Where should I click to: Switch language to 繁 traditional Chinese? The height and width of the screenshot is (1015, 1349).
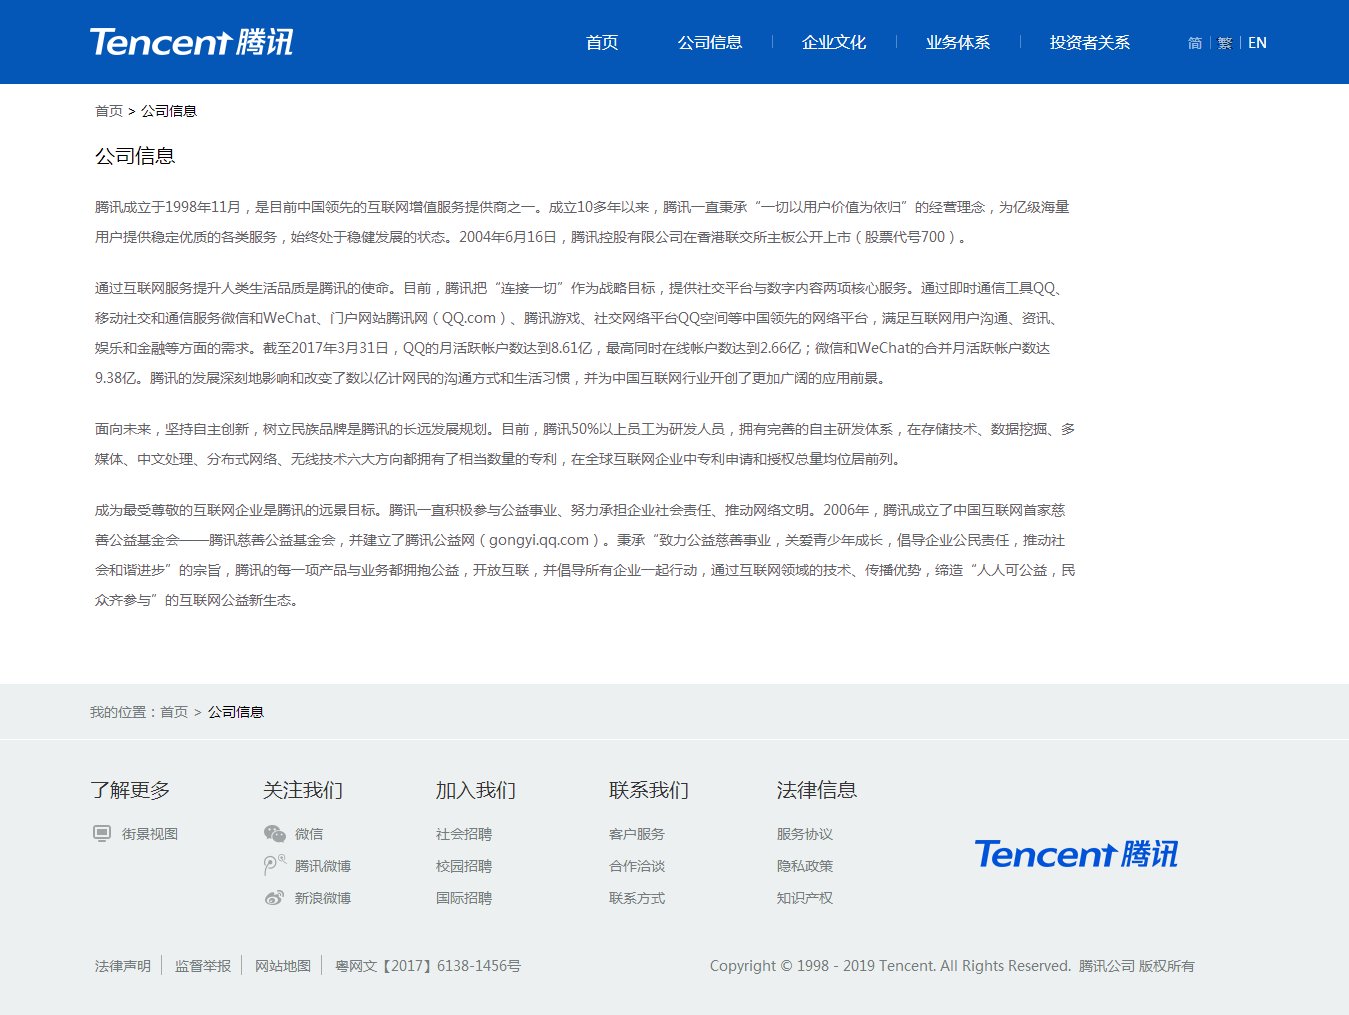coord(1225,43)
